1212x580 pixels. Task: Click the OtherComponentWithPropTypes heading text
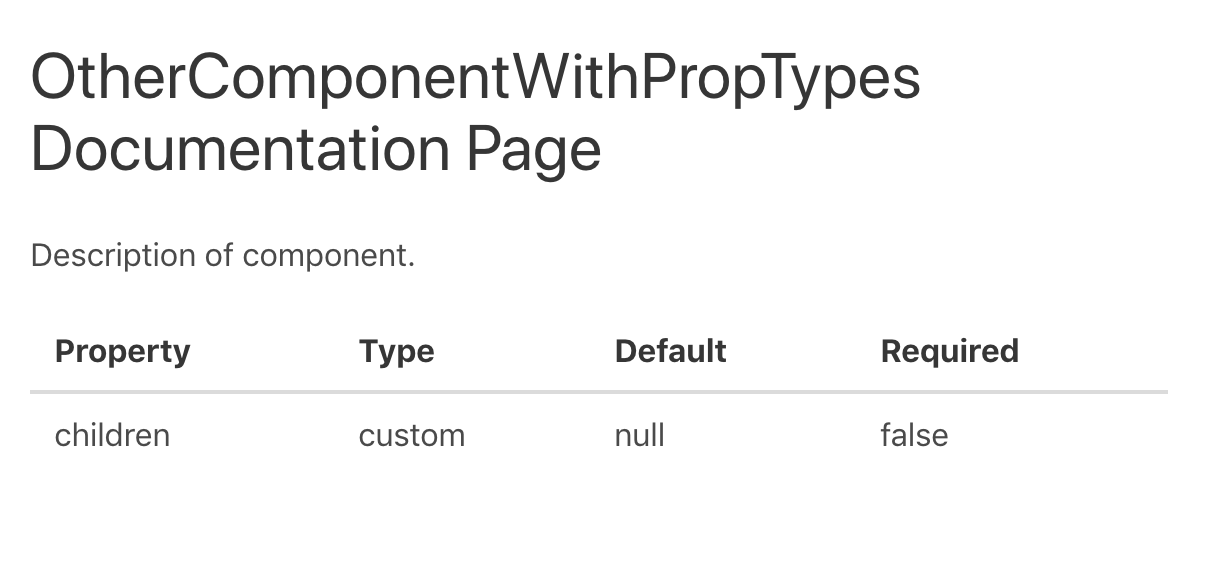(476, 79)
